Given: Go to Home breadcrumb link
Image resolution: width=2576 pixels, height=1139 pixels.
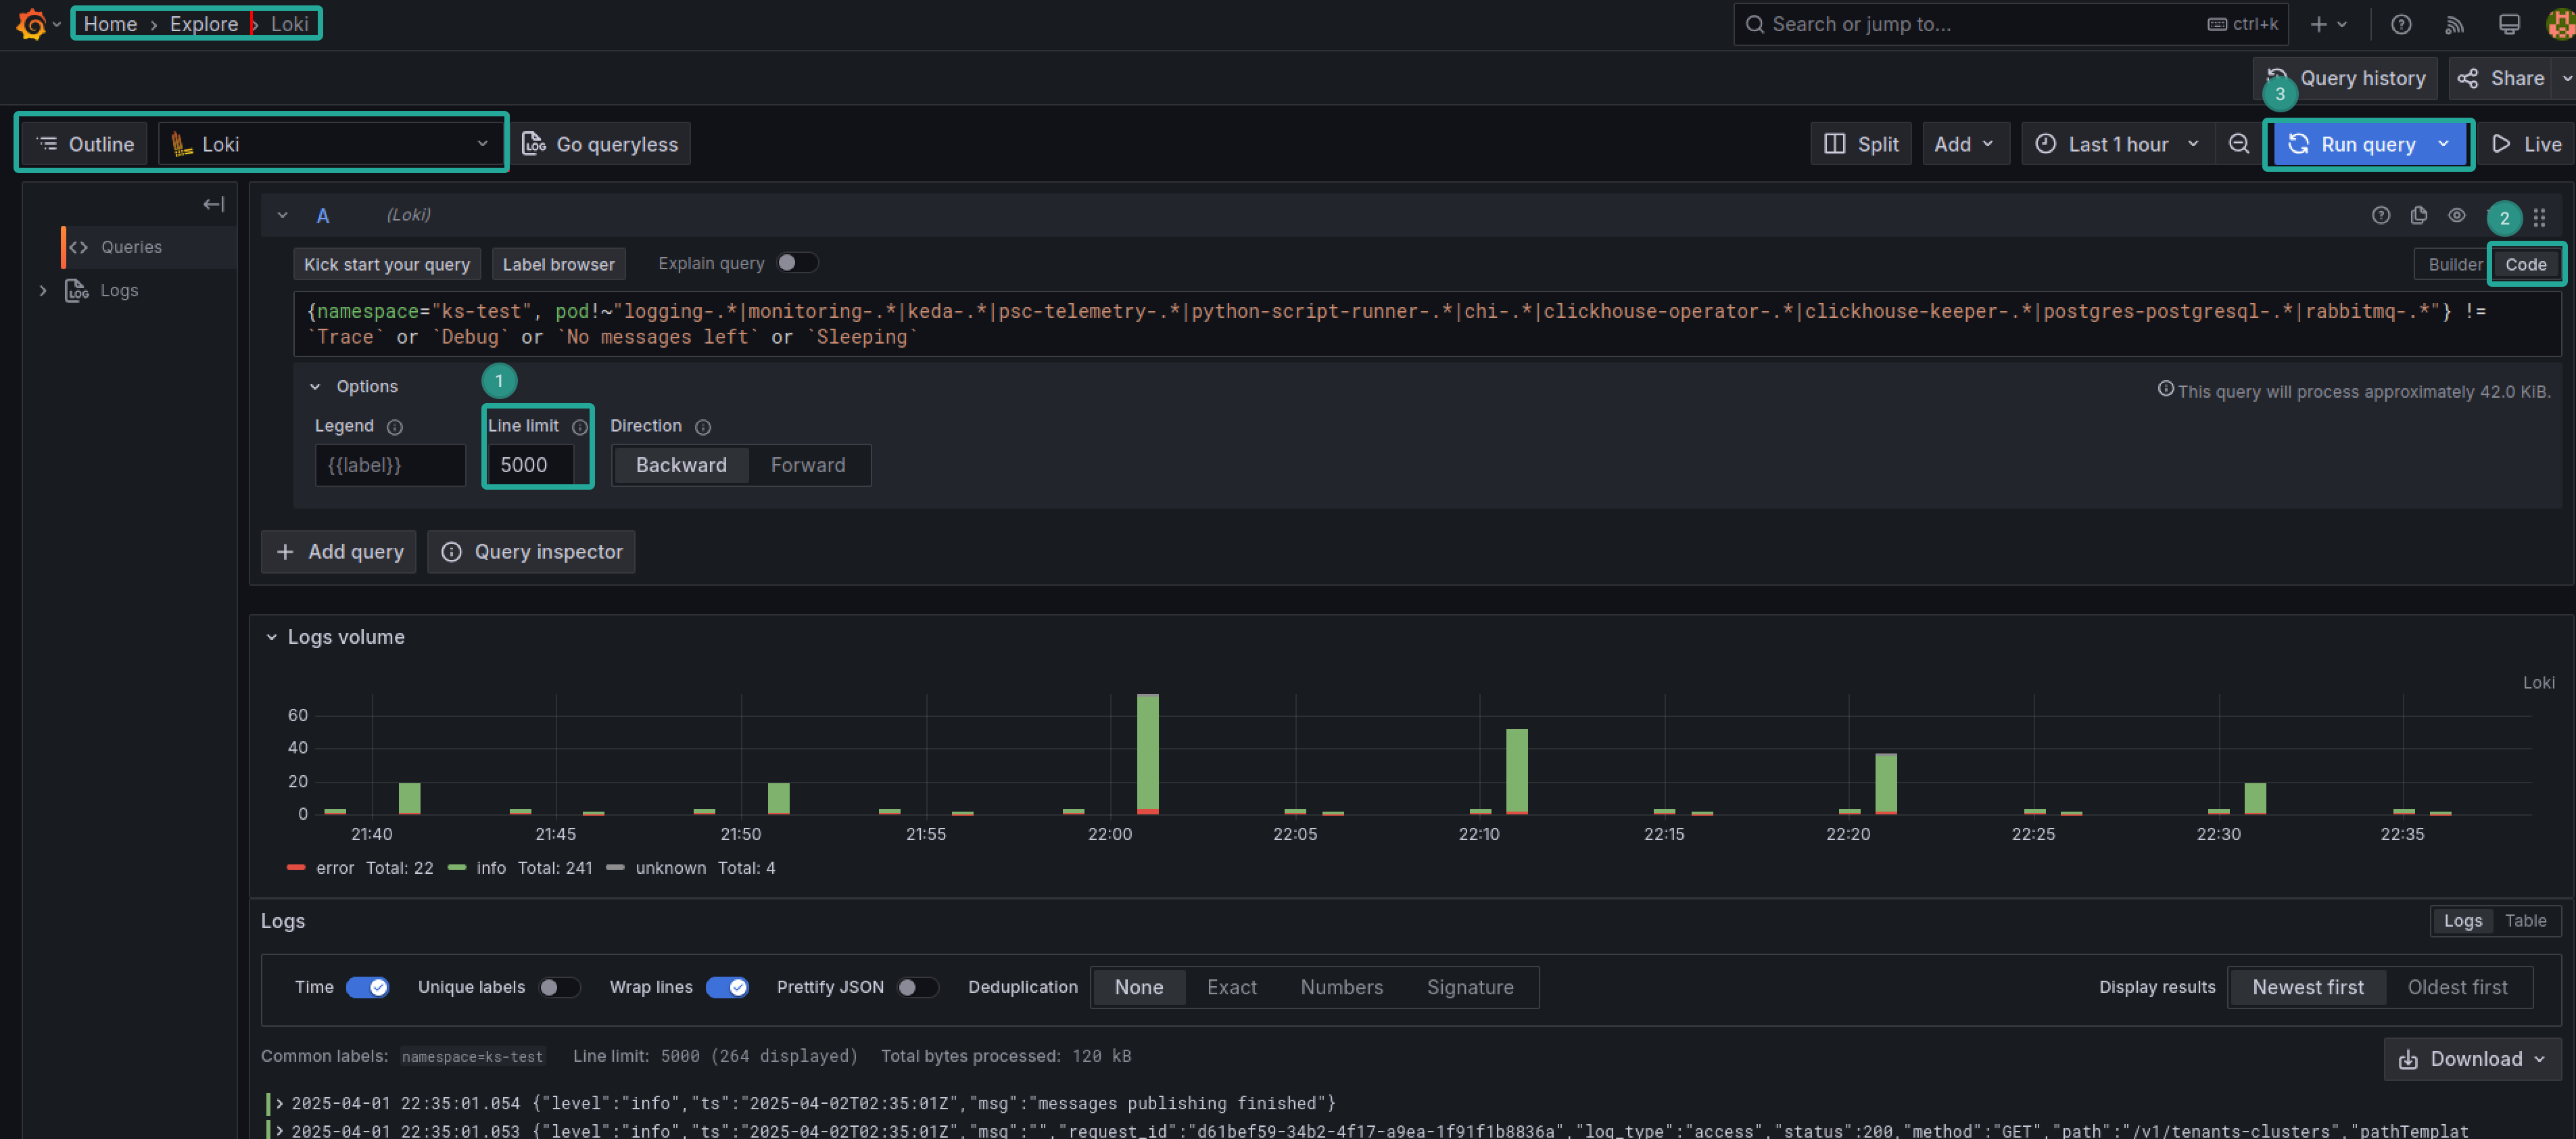Looking at the screenshot, I should (110, 24).
